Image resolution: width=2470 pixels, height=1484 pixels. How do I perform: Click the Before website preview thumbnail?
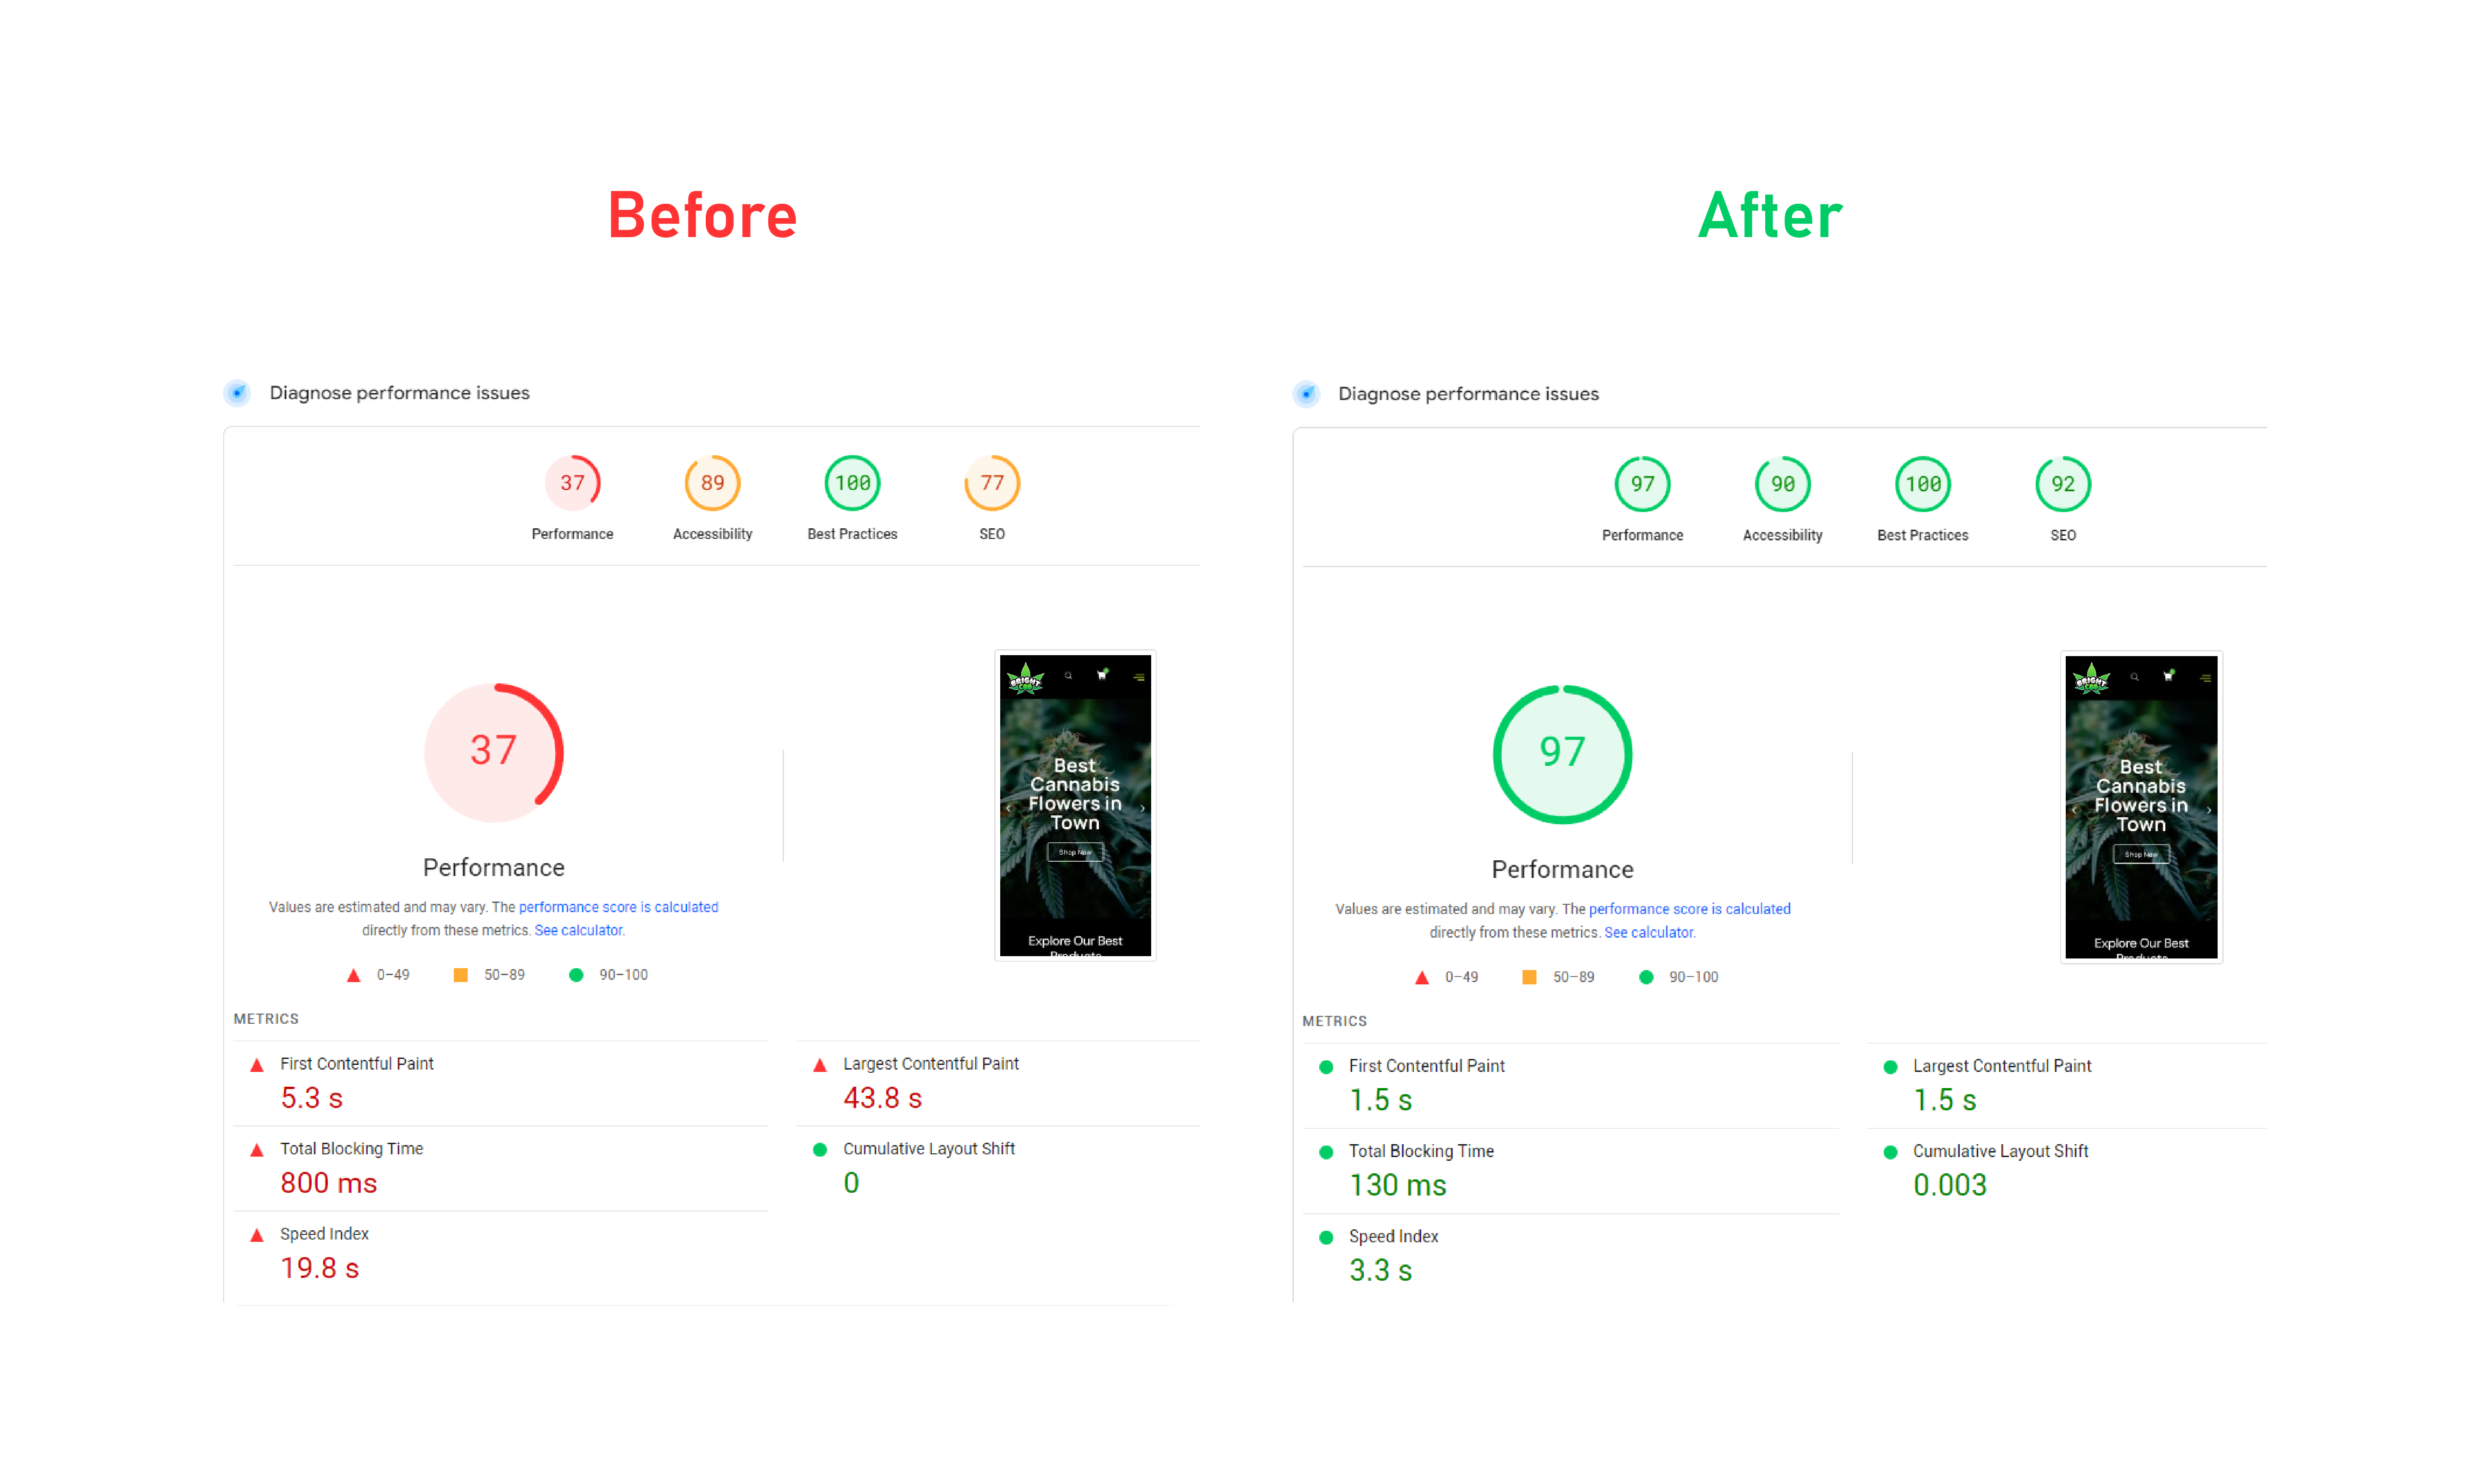point(1072,803)
